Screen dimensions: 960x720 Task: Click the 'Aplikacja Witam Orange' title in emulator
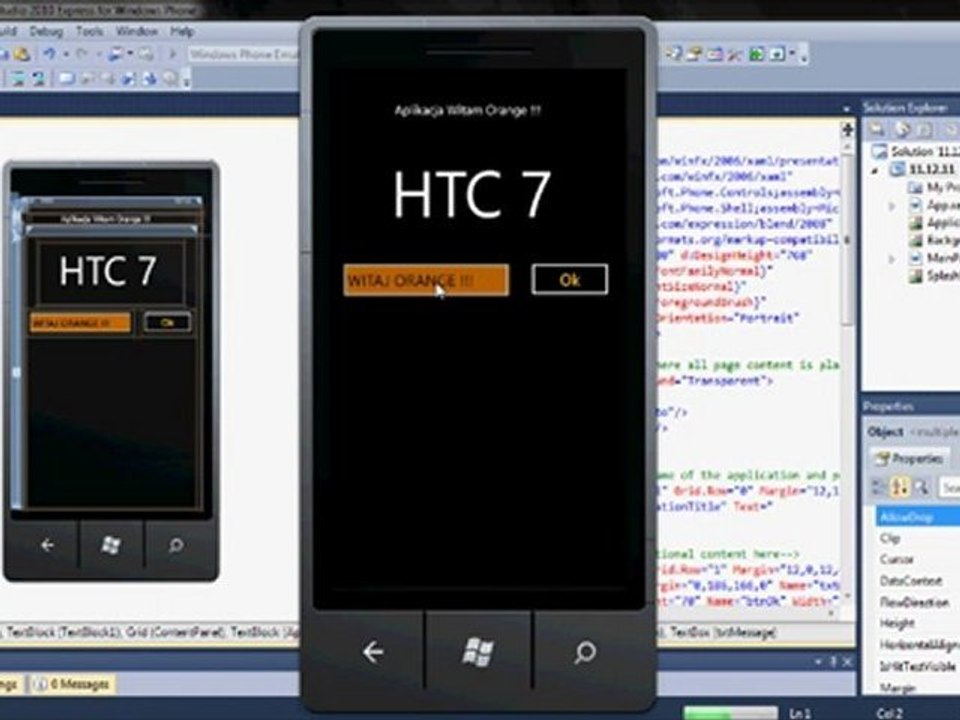467,111
